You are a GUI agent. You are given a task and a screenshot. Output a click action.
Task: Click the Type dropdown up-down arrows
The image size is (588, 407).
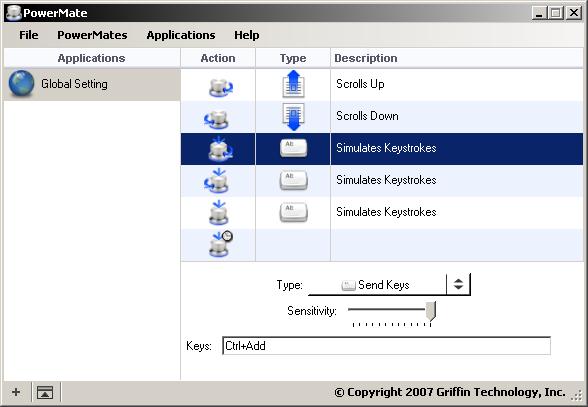click(x=458, y=284)
